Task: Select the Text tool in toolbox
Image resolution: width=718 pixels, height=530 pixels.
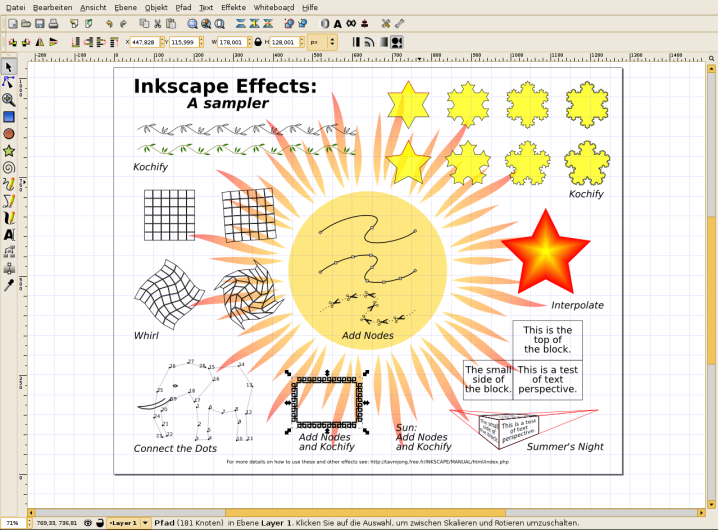Action: 9,235
